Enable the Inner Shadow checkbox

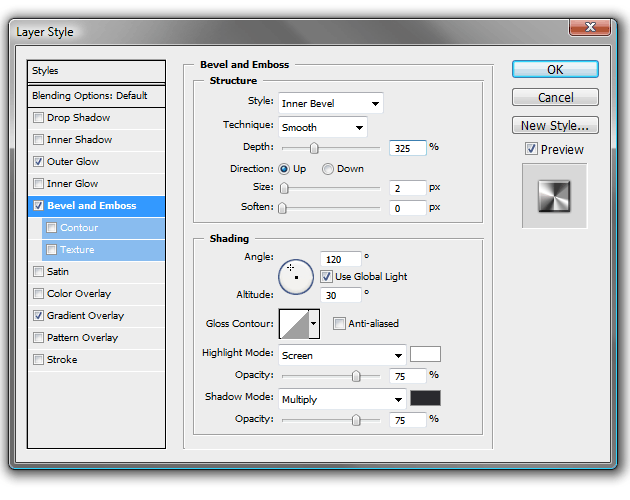click(38, 139)
